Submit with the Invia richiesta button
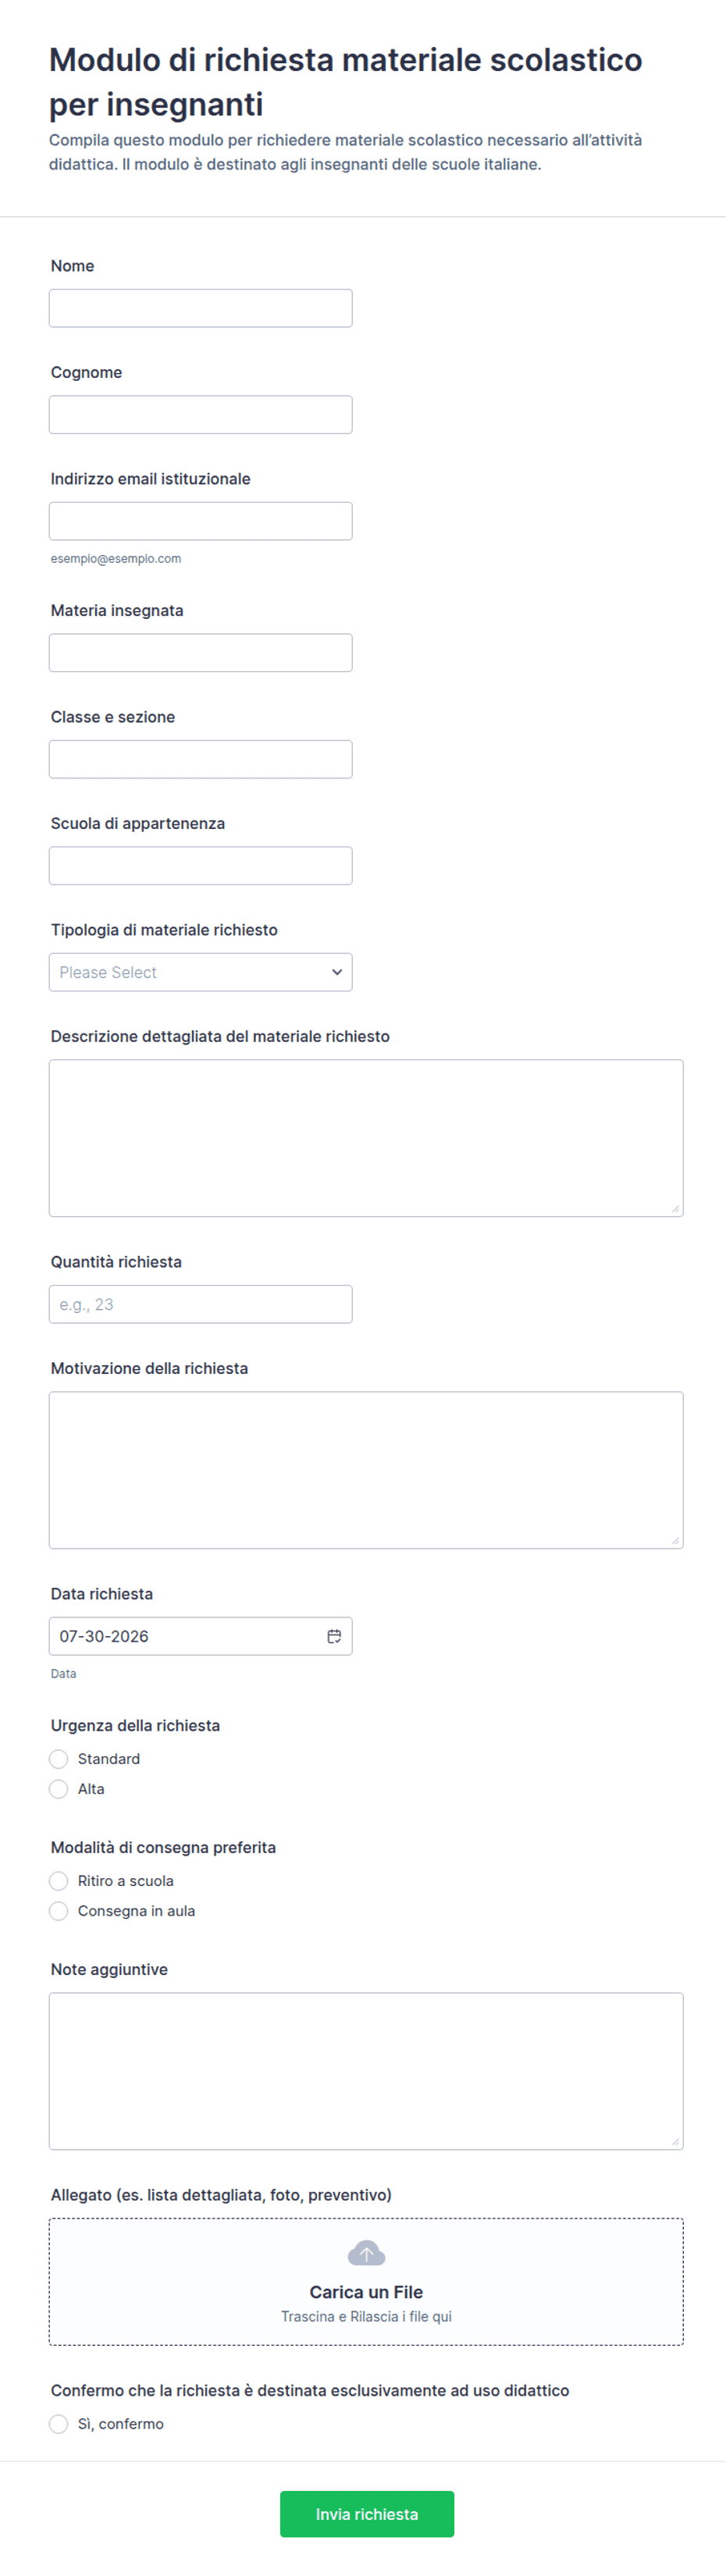726x2576 pixels. pyautogui.click(x=367, y=2514)
